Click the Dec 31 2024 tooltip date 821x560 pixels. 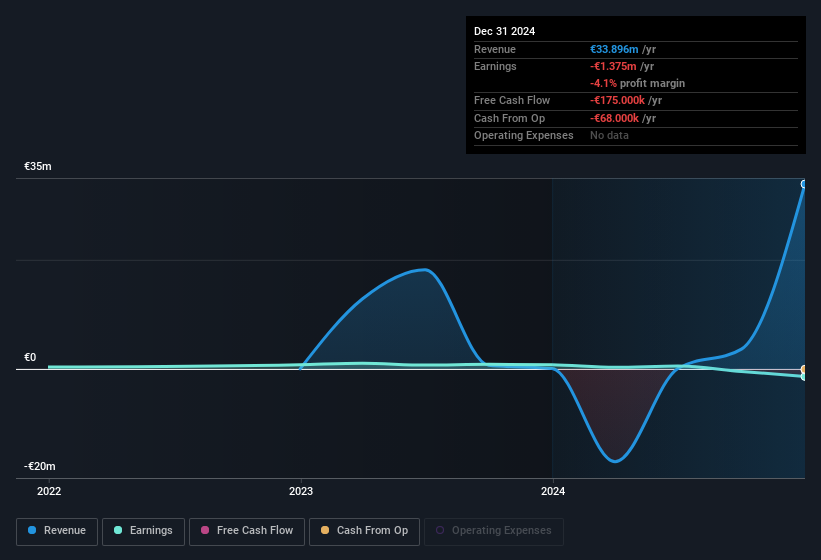[x=504, y=31]
